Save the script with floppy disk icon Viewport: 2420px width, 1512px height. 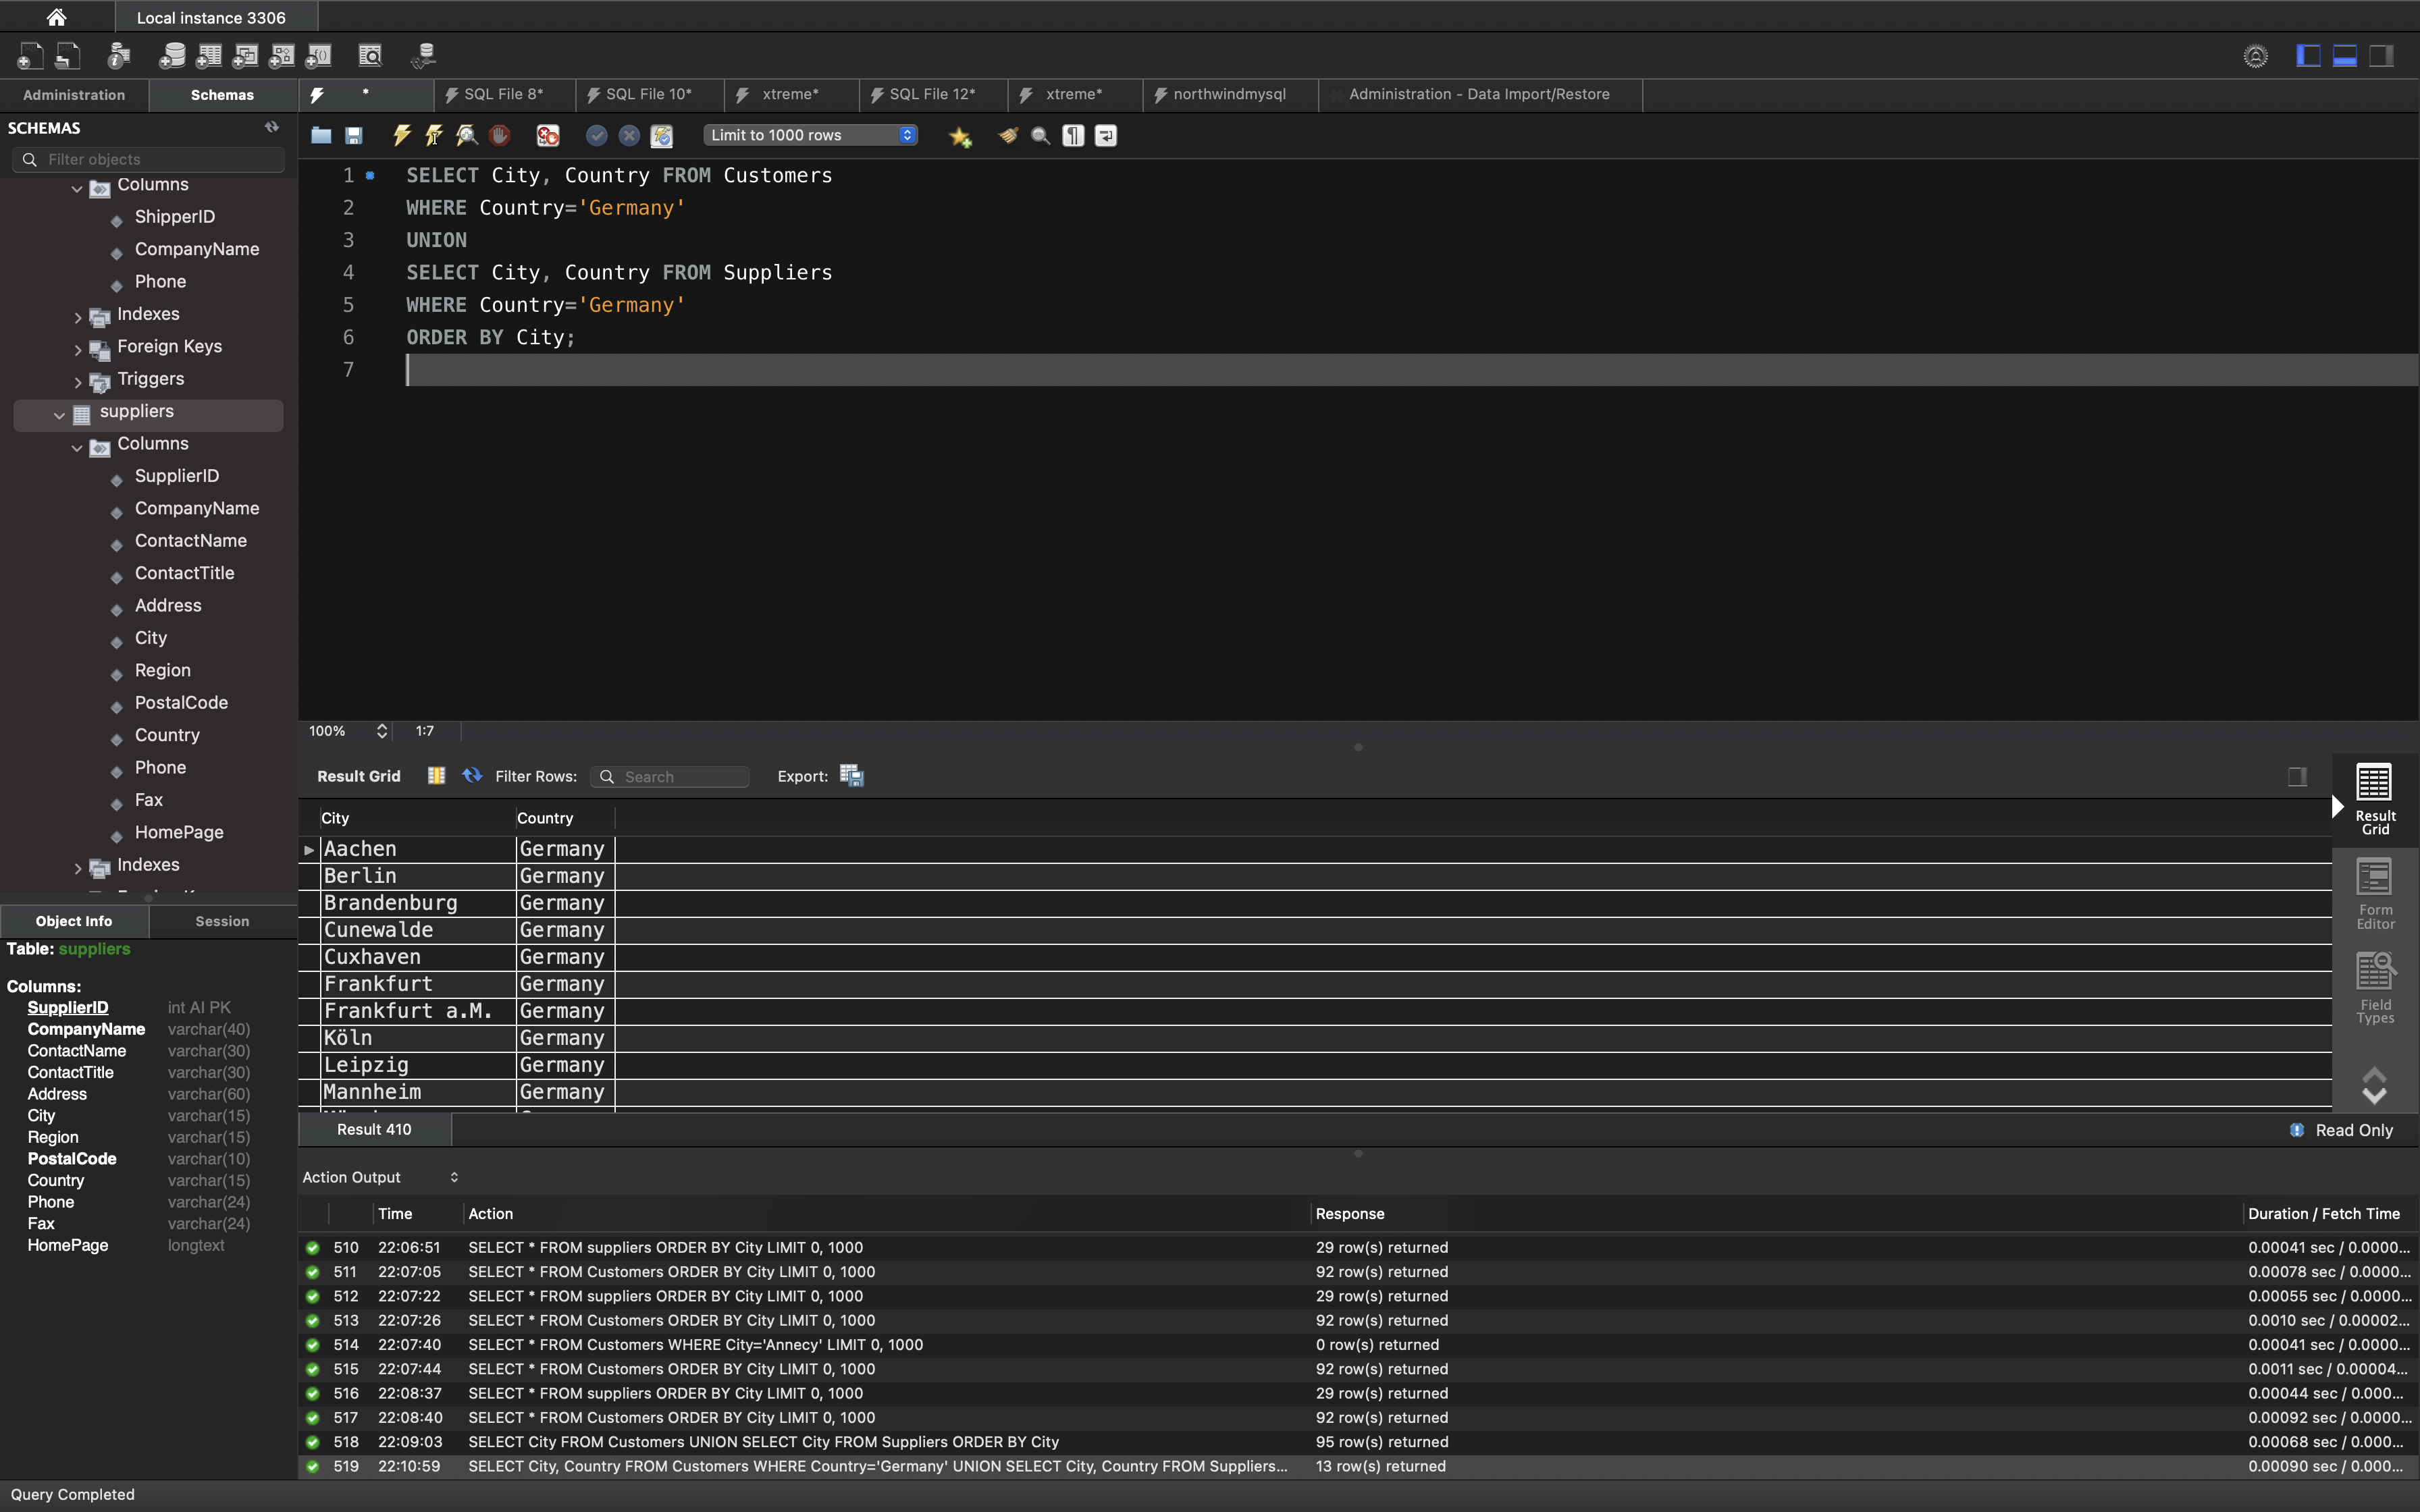pos(353,135)
